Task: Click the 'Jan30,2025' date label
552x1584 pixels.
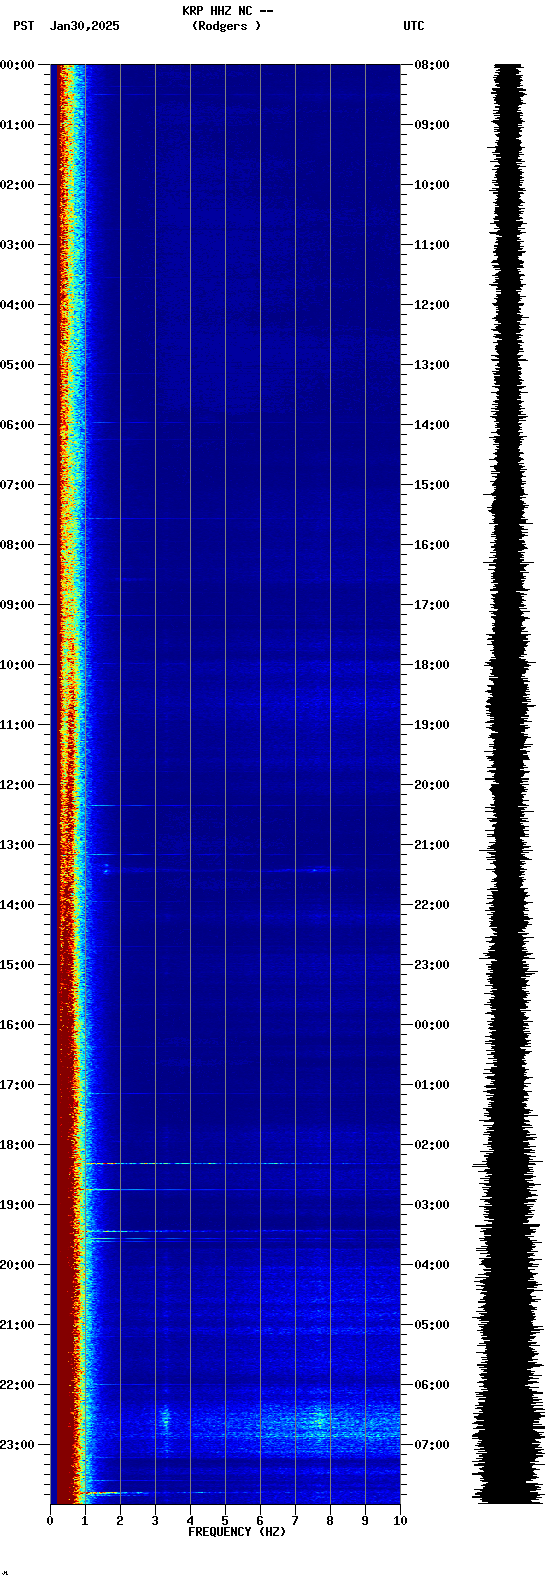Action: pyautogui.click(x=85, y=26)
